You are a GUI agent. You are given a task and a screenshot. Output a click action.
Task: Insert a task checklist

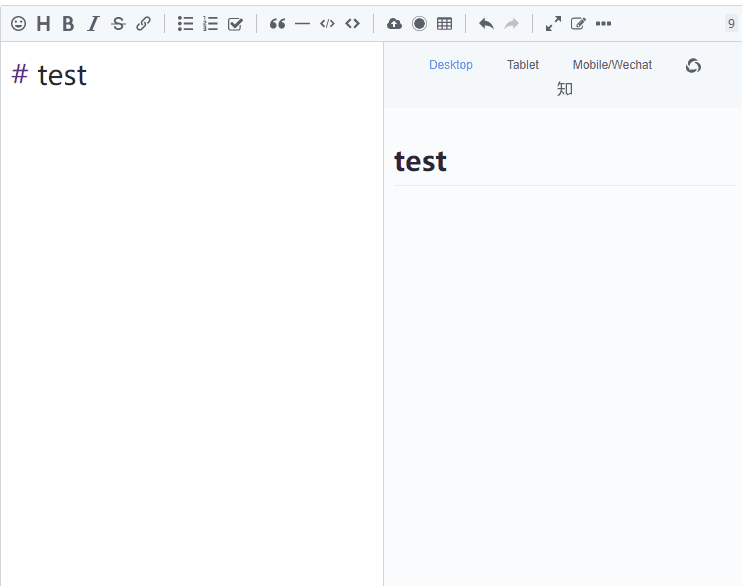pyautogui.click(x=235, y=24)
